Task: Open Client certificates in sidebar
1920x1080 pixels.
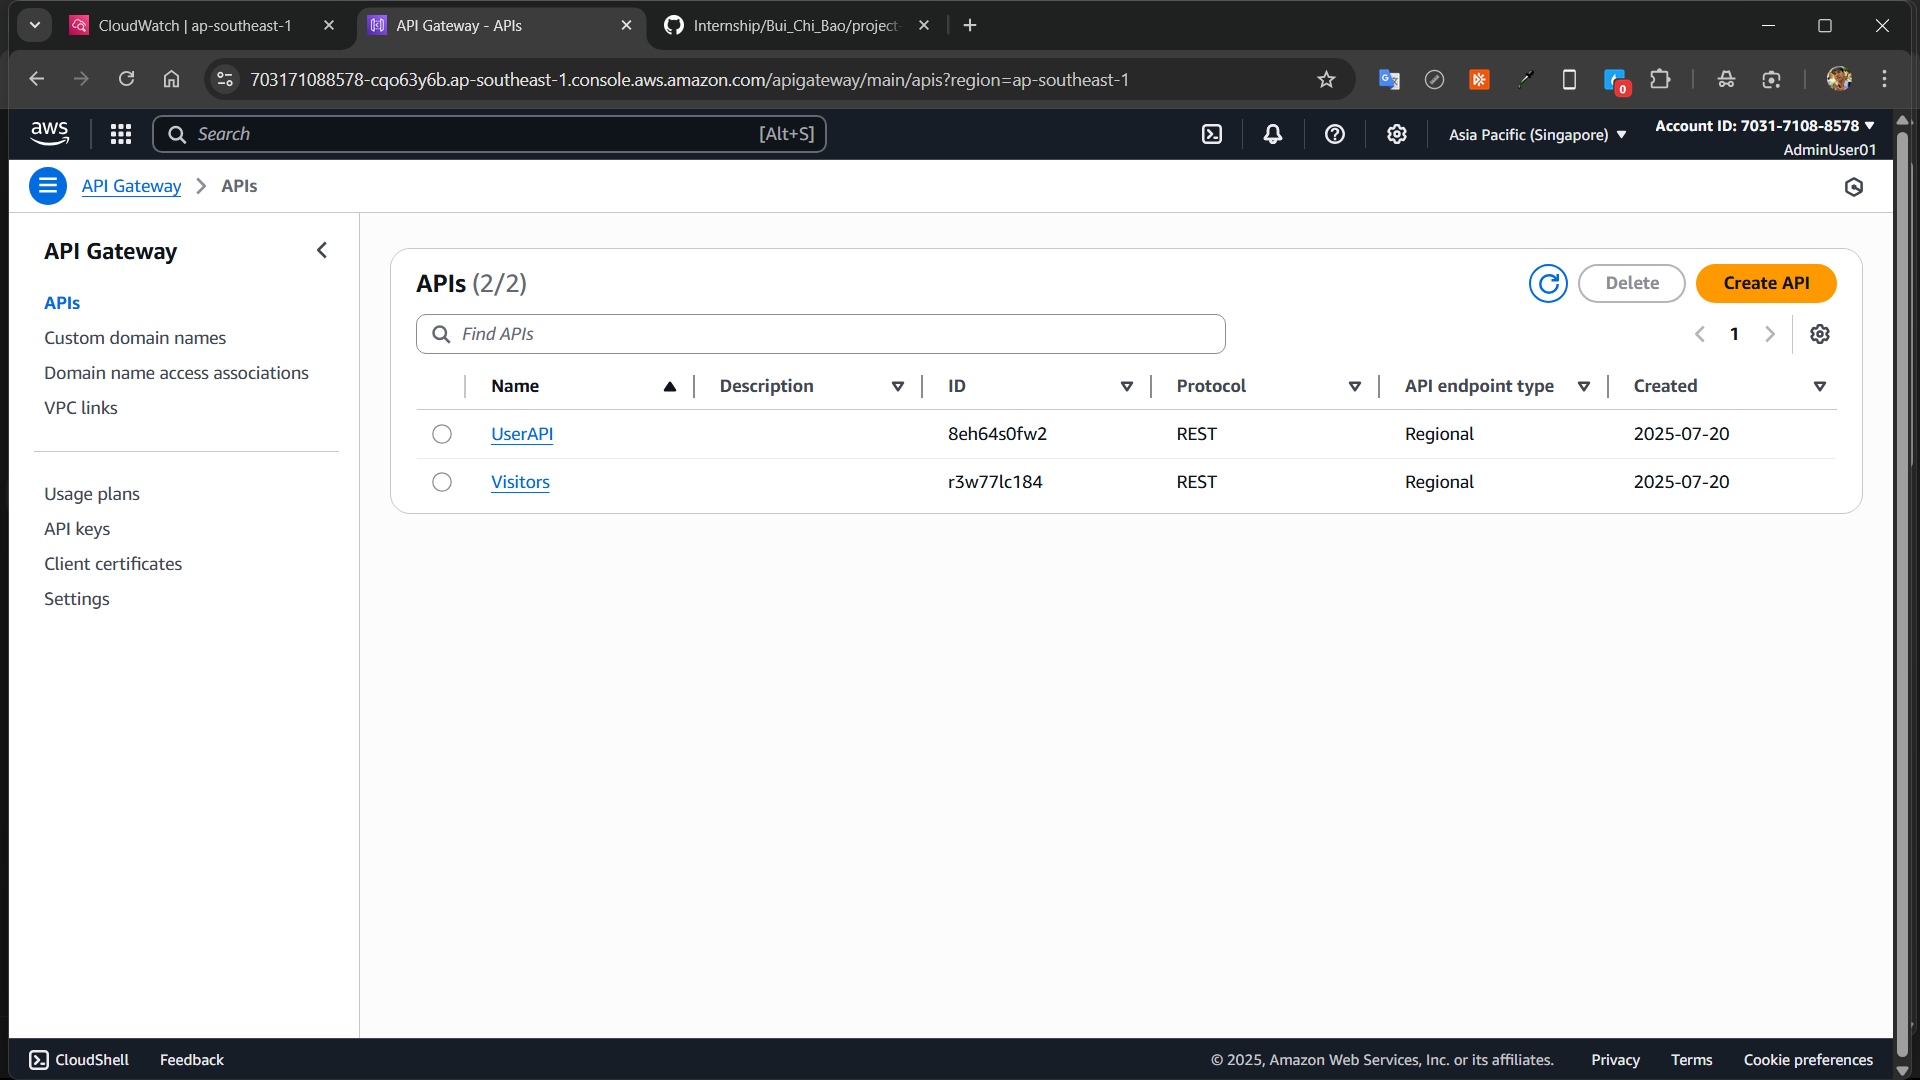Action: pos(113,564)
